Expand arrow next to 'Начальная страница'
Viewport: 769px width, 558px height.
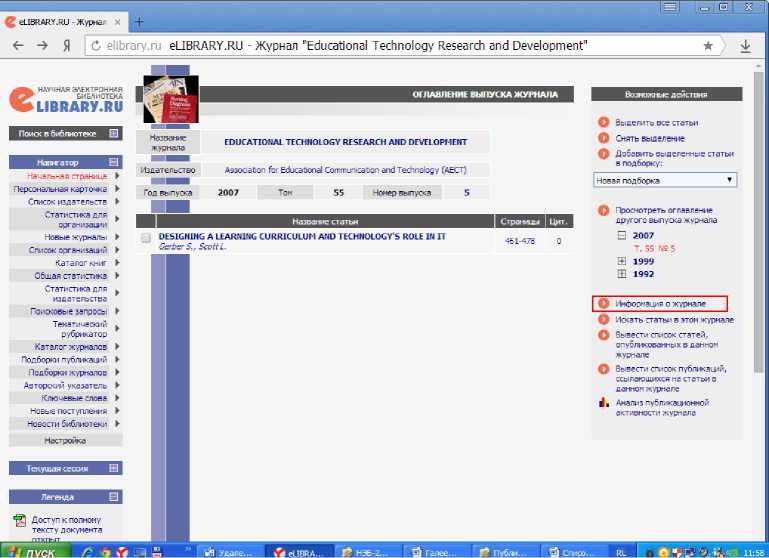pyautogui.click(x=117, y=176)
